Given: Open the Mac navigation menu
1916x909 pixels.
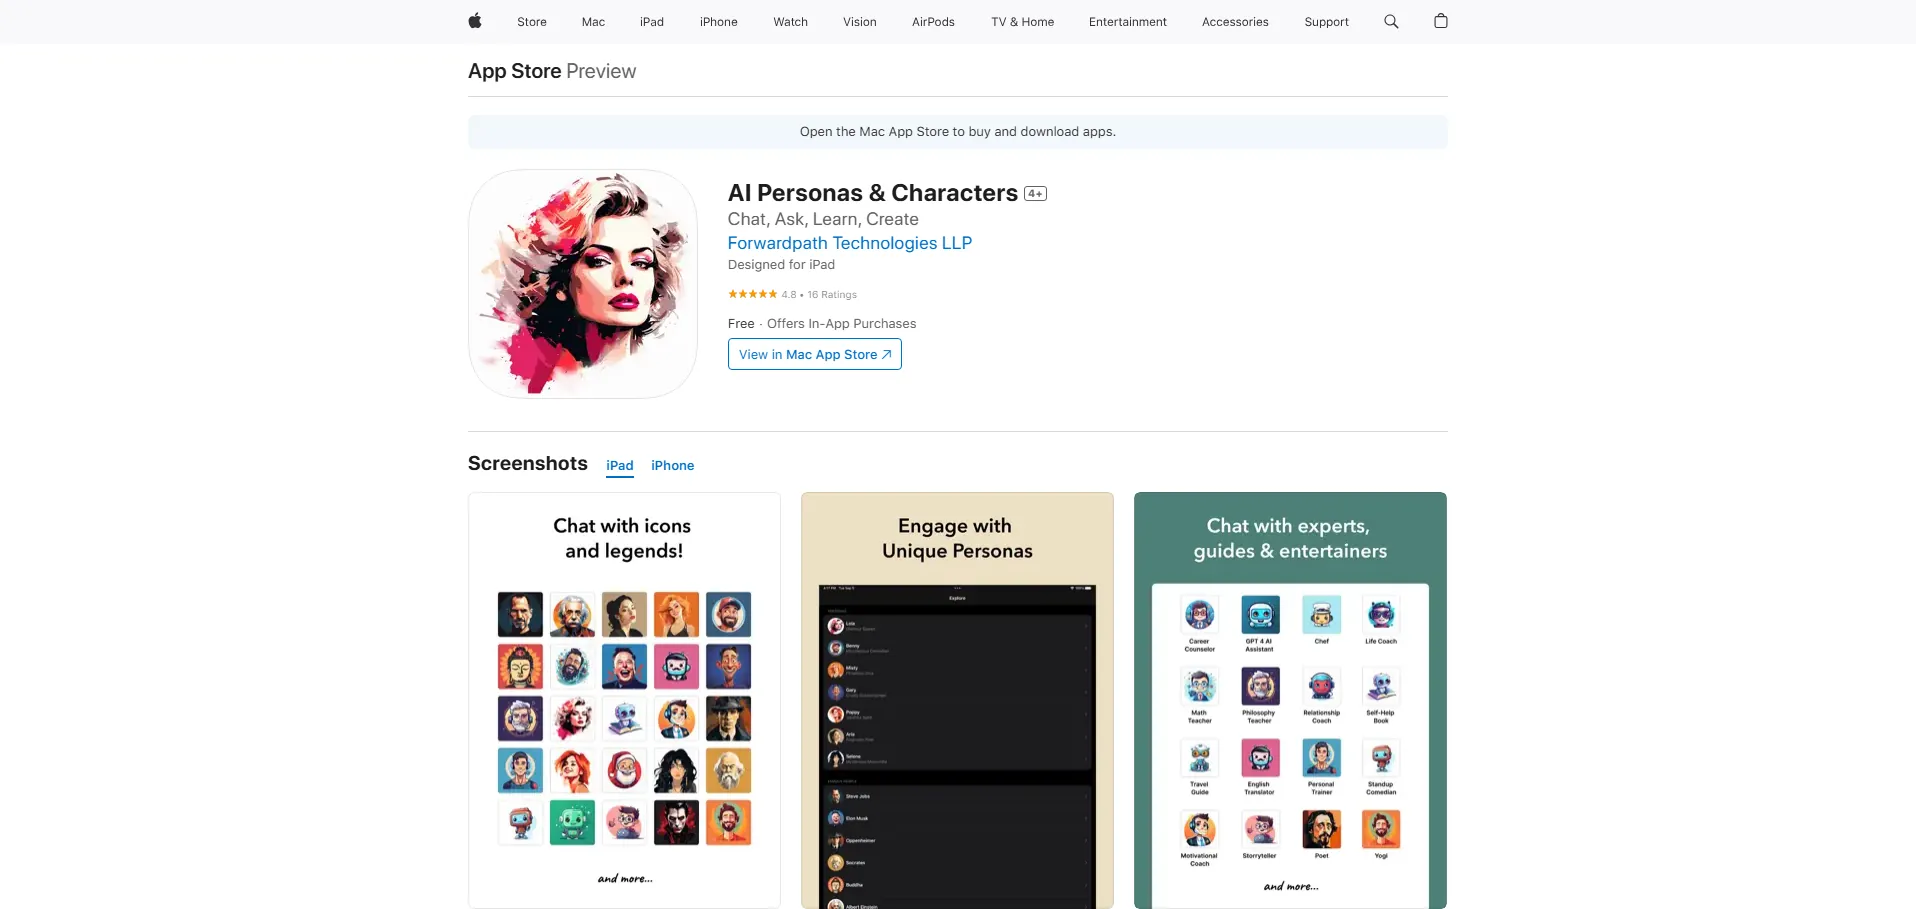Looking at the screenshot, I should (593, 22).
